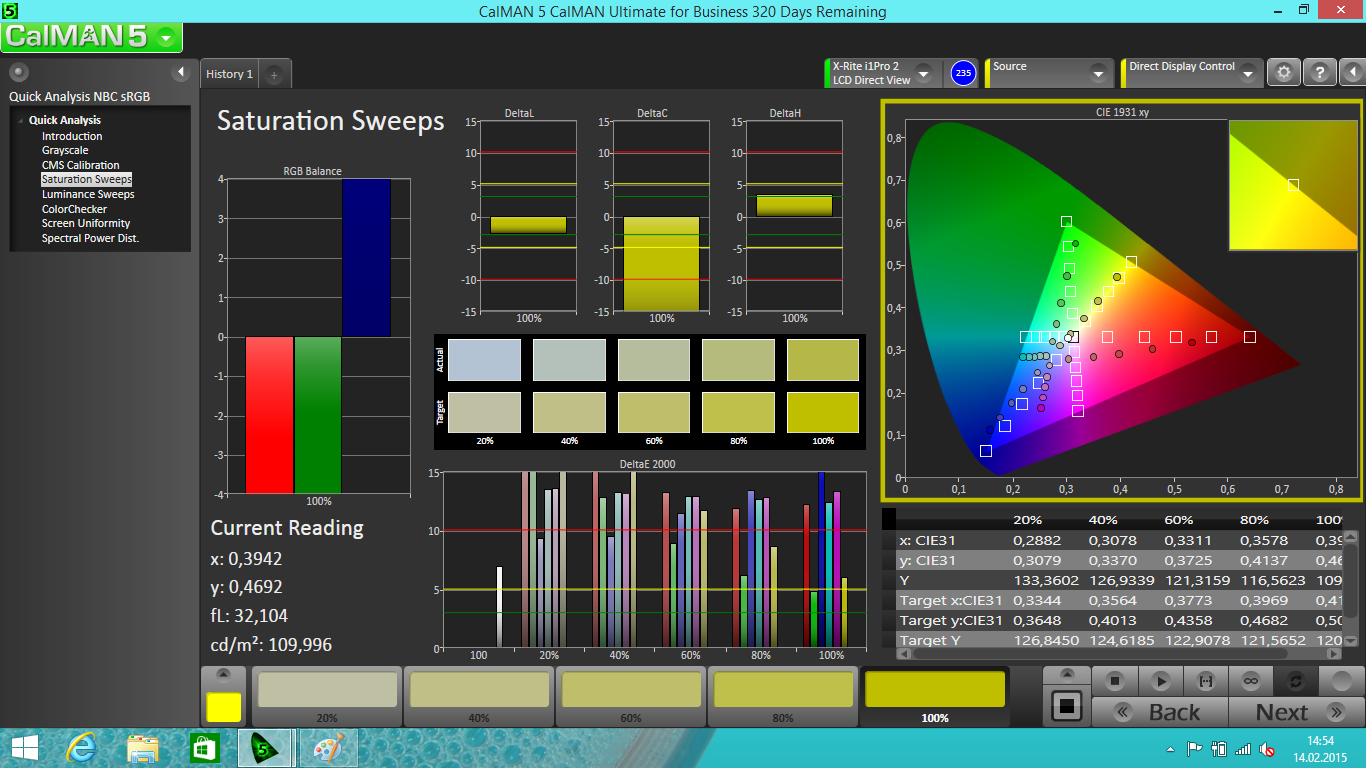1366x768 pixels.
Task: Click the stop measurement icon
Action: click(1114, 681)
